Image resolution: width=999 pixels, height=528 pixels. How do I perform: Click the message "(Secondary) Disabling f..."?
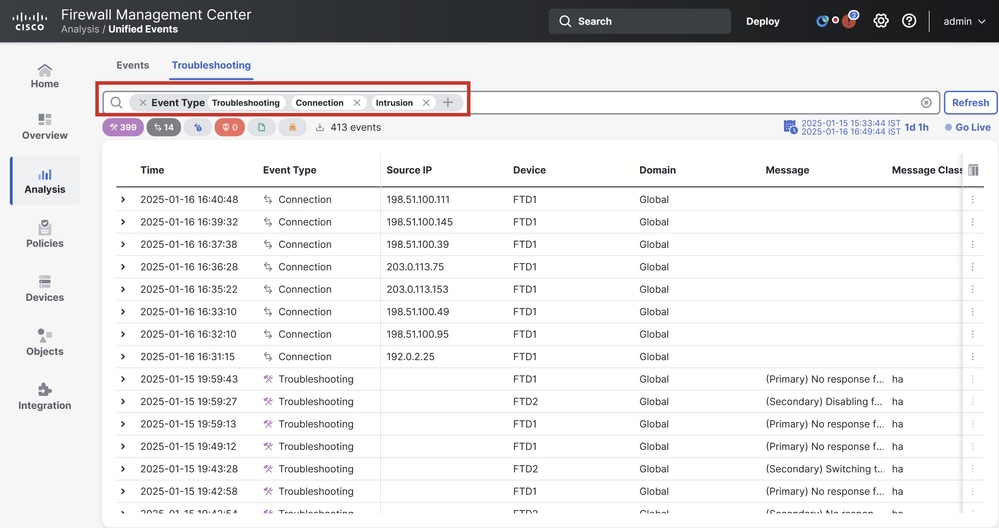pos(824,401)
